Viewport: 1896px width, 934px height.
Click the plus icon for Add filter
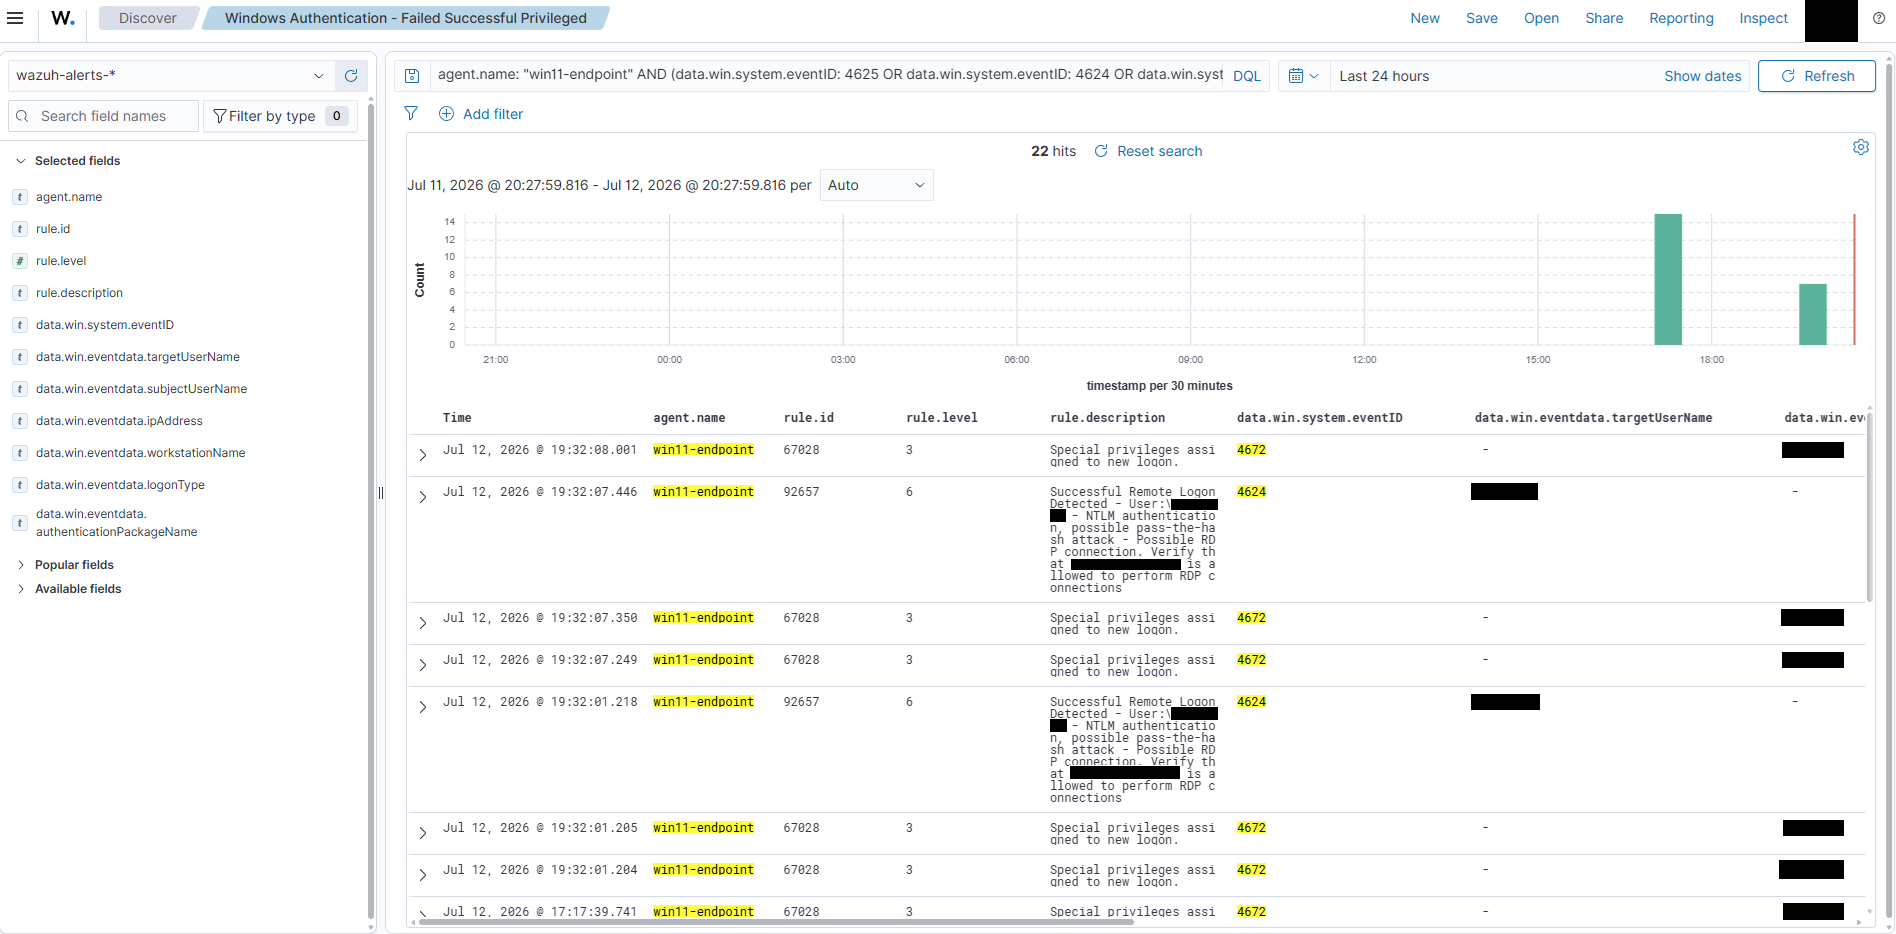point(446,114)
